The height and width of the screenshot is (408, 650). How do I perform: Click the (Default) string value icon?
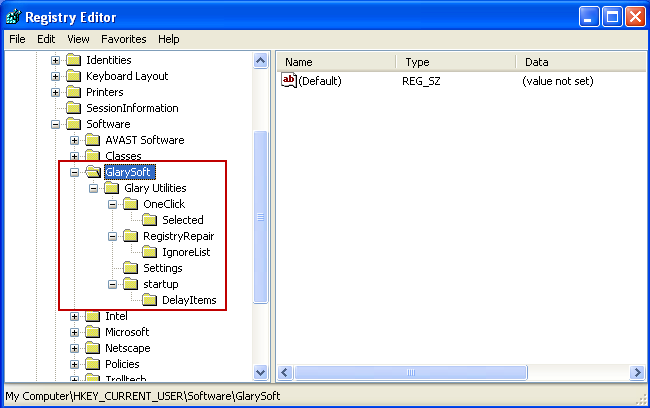click(289, 80)
